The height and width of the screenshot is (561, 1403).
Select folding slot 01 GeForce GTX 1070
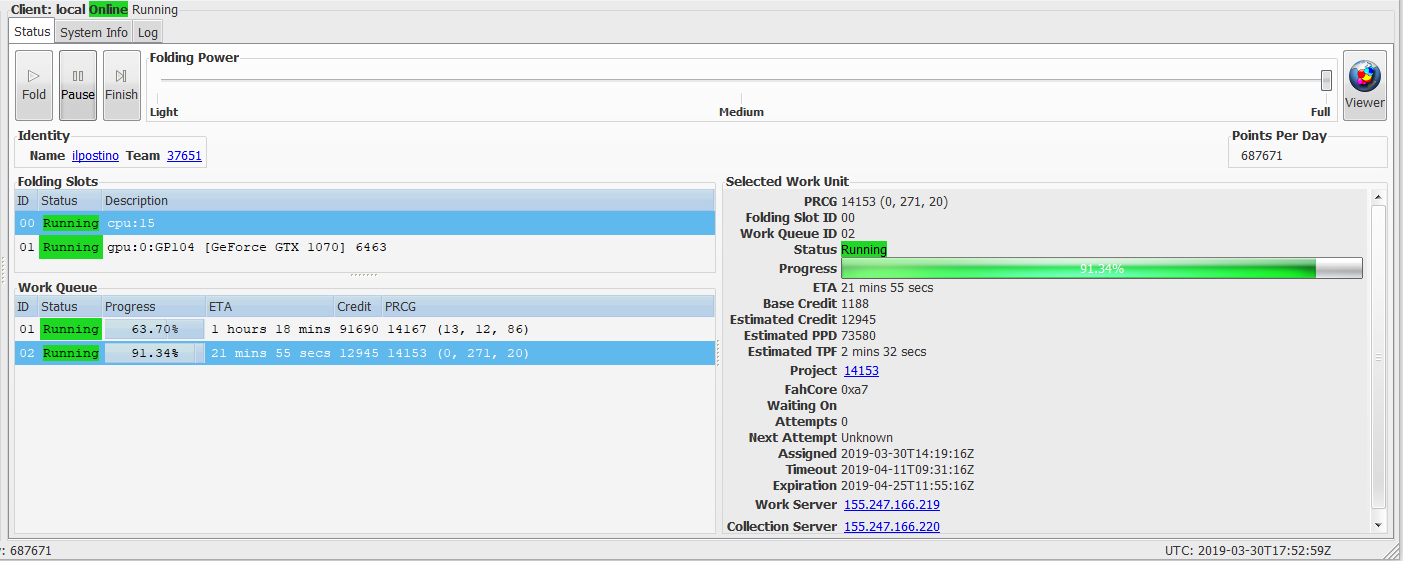pos(365,247)
